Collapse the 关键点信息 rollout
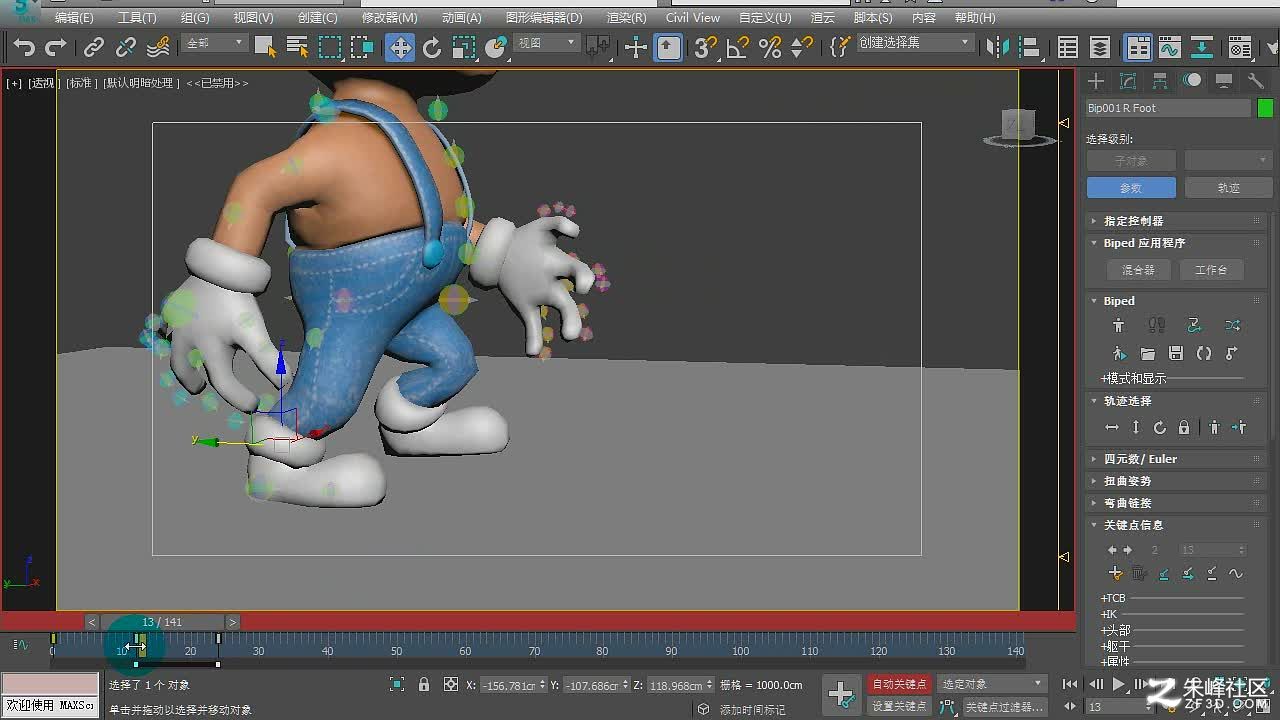This screenshot has height=720, width=1280. pyautogui.click(x=1177, y=525)
